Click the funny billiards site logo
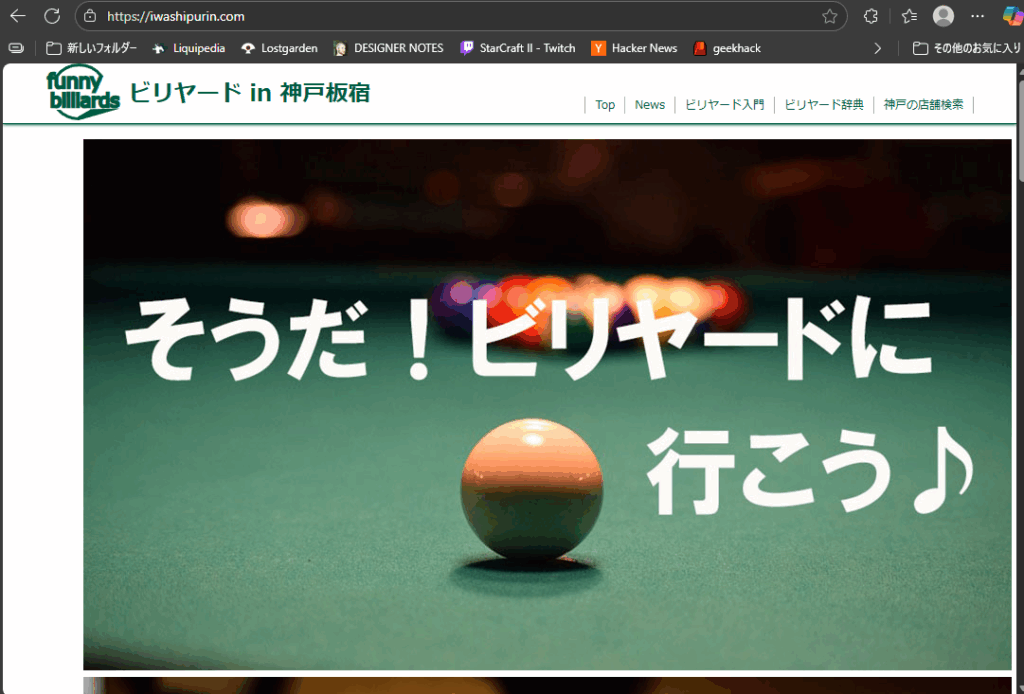The width and height of the screenshot is (1024, 694). pos(83,94)
